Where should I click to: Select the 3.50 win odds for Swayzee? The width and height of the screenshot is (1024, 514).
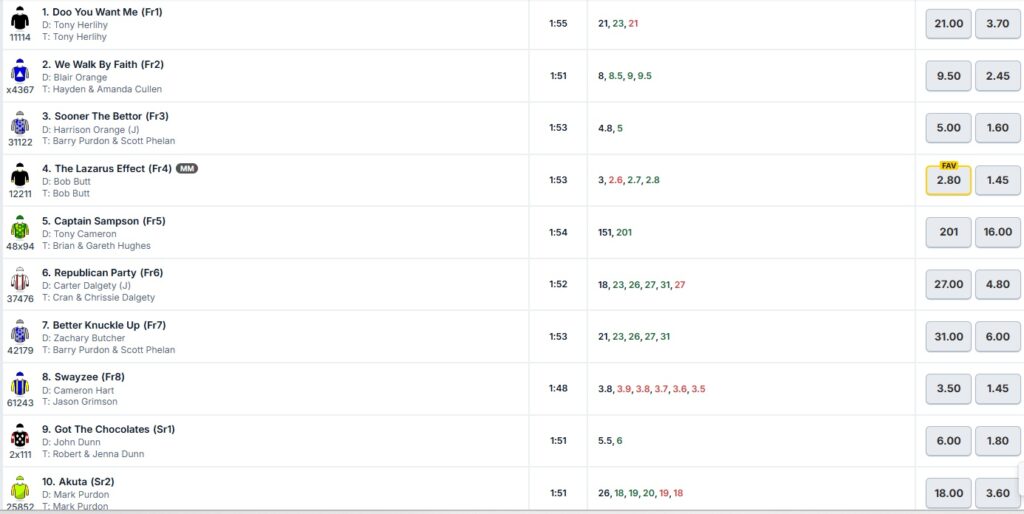(948, 388)
